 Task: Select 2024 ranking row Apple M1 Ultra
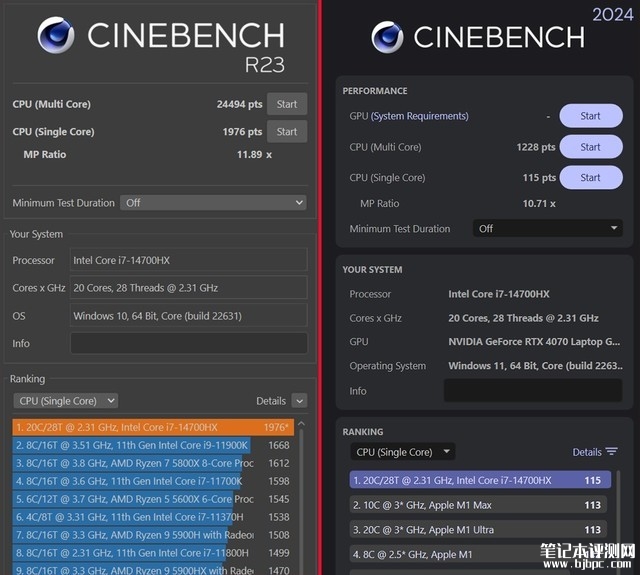point(478,530)
